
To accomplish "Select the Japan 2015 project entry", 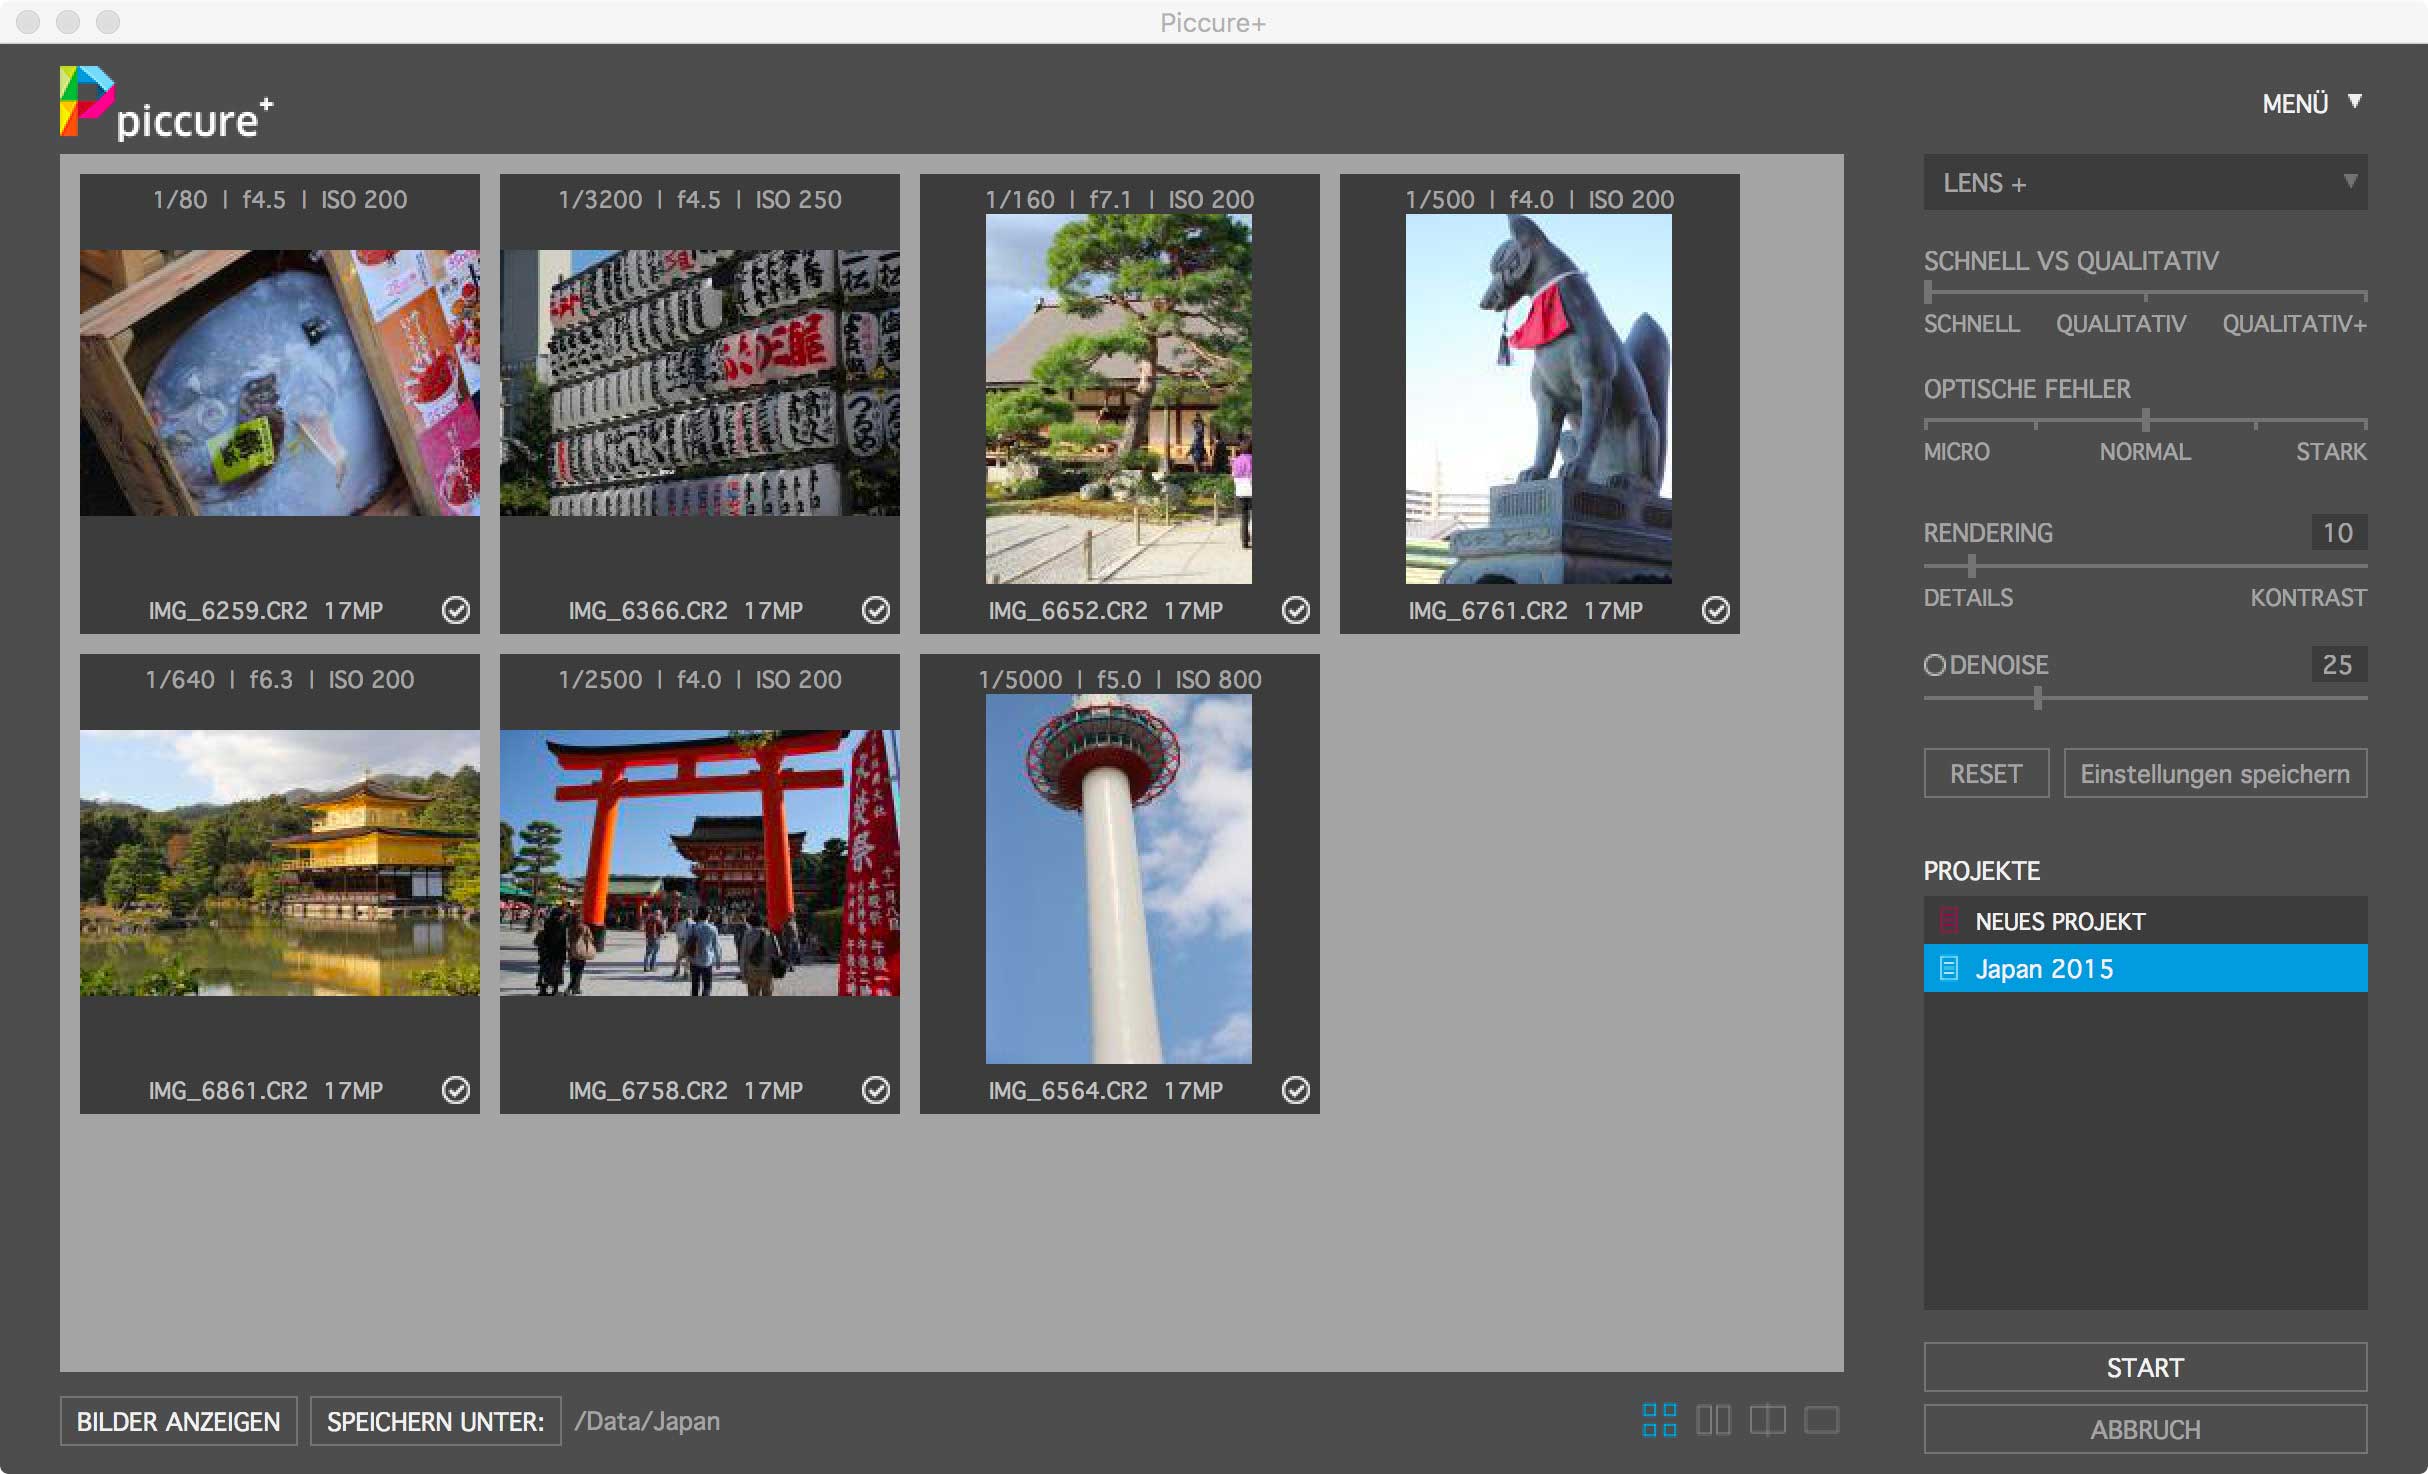I will [x=2145, y=968].
